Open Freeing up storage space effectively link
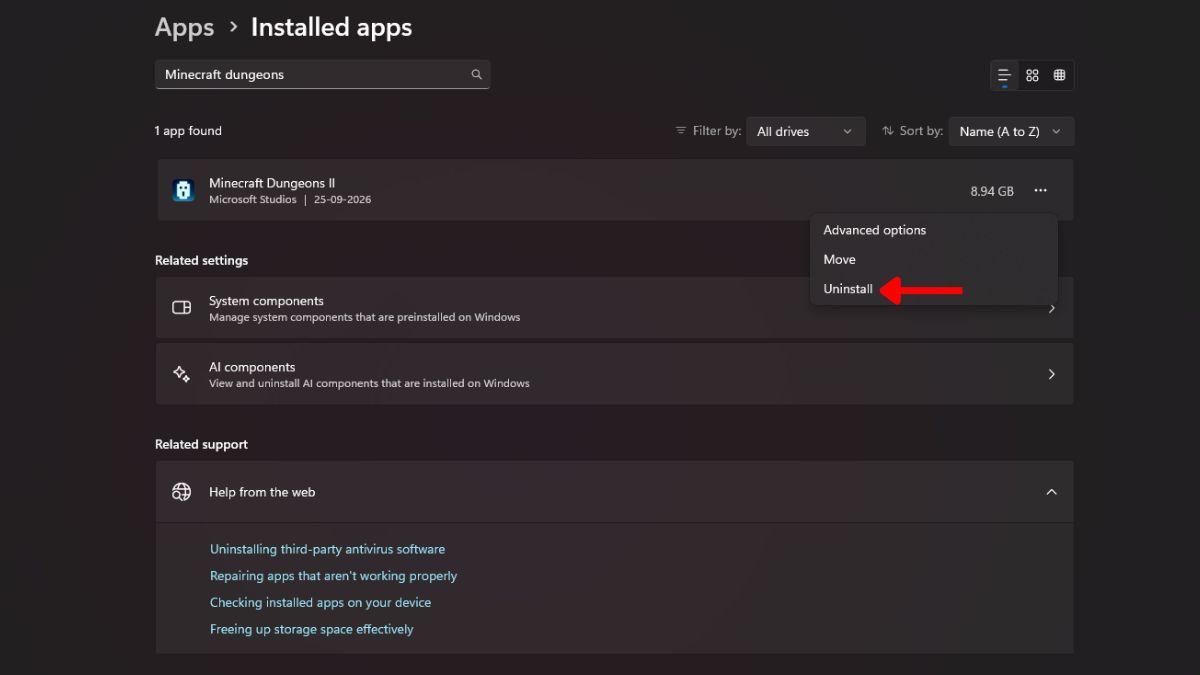This screenshot has height=675, width=1200. tap(311, 629)
